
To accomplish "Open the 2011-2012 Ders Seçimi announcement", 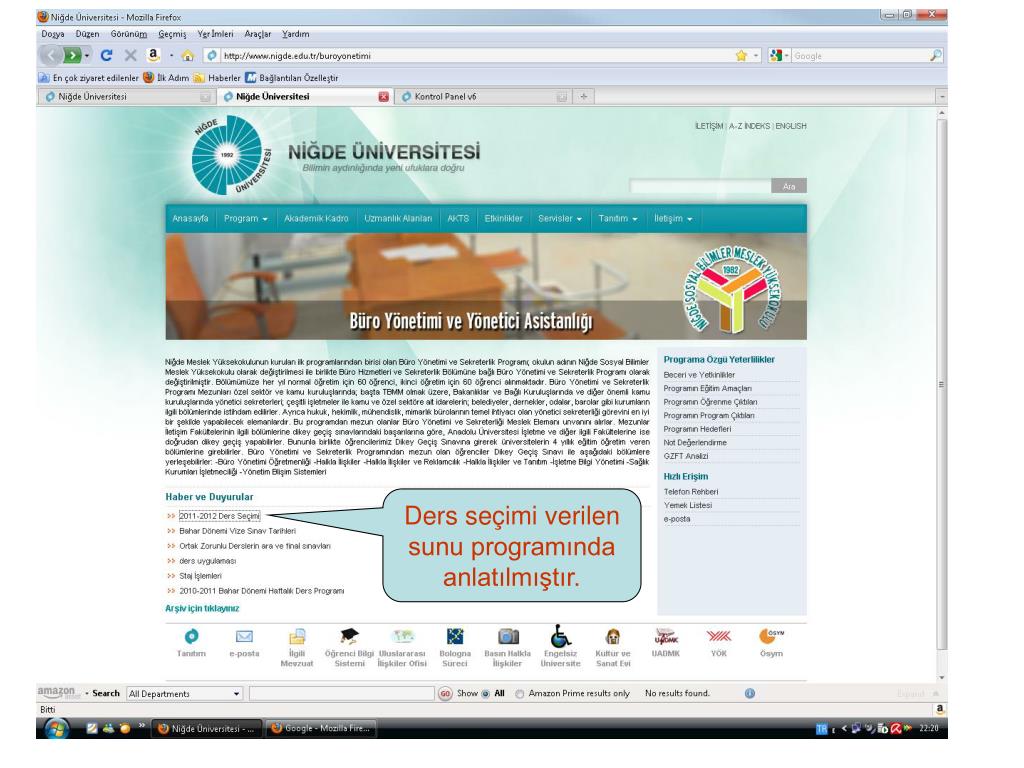I will [x=219, y=516].
